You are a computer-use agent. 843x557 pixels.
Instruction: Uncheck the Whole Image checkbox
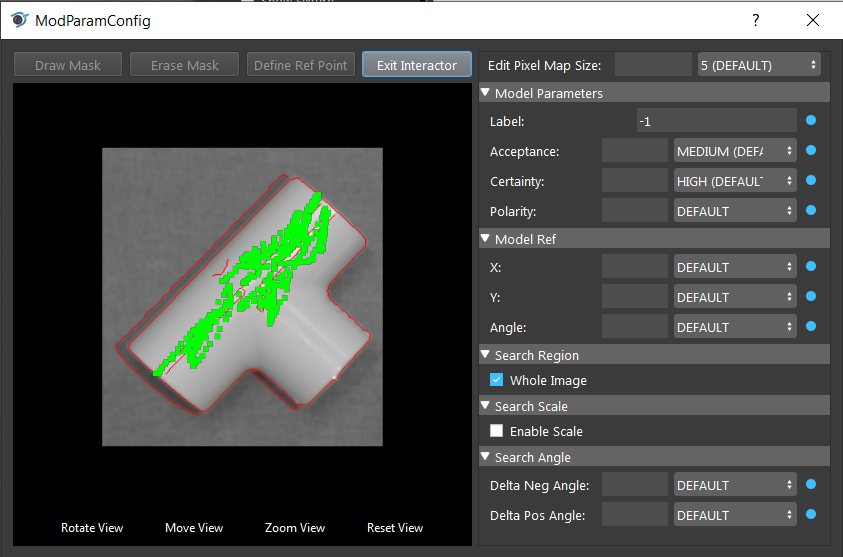[496, 380]
